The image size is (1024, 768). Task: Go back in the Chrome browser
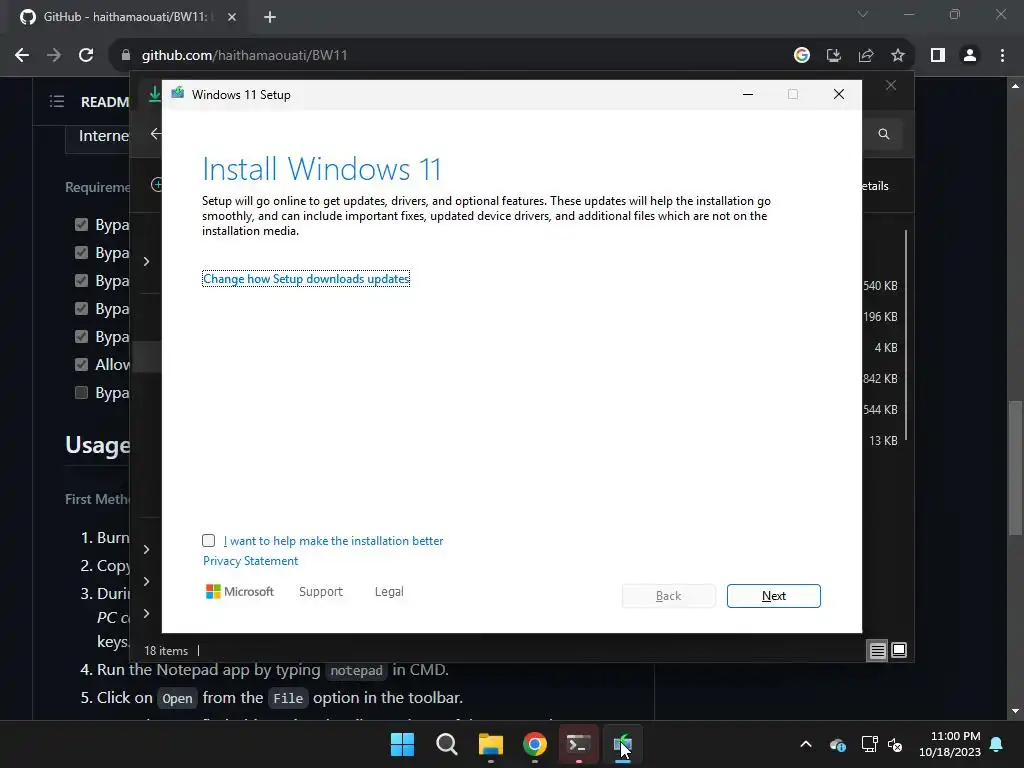[22, 56]
